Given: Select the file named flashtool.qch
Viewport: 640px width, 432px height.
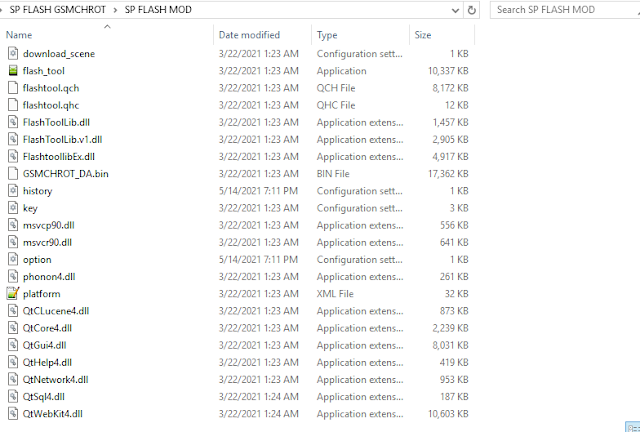Looking at the screenshot, I should click(x=51, y=88).
